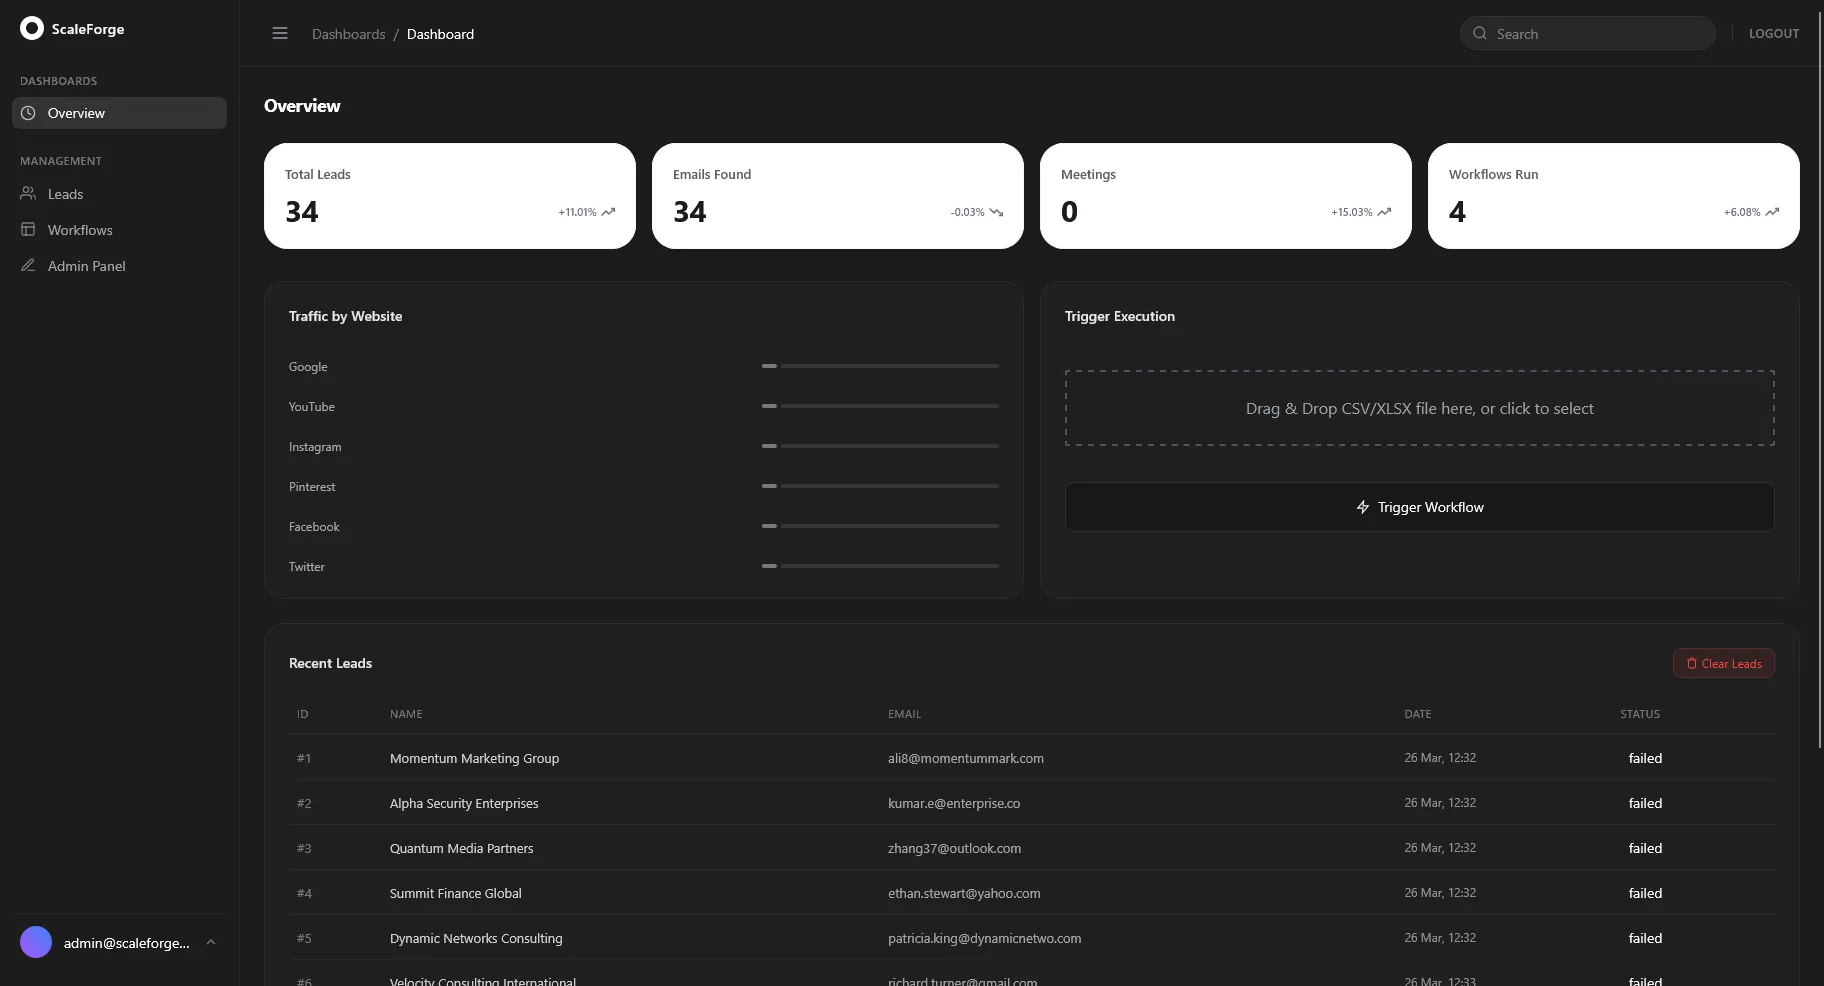Click the Meetings stat card
The height and width of the screenshot is (986, 1824).
tap(1226, 196)
